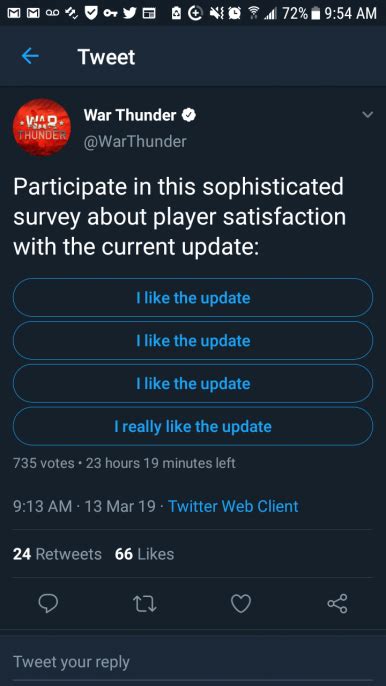Screen dimensions: 386x686
Task: Open the Twitter Web Client link
Action: click(233, 506)
